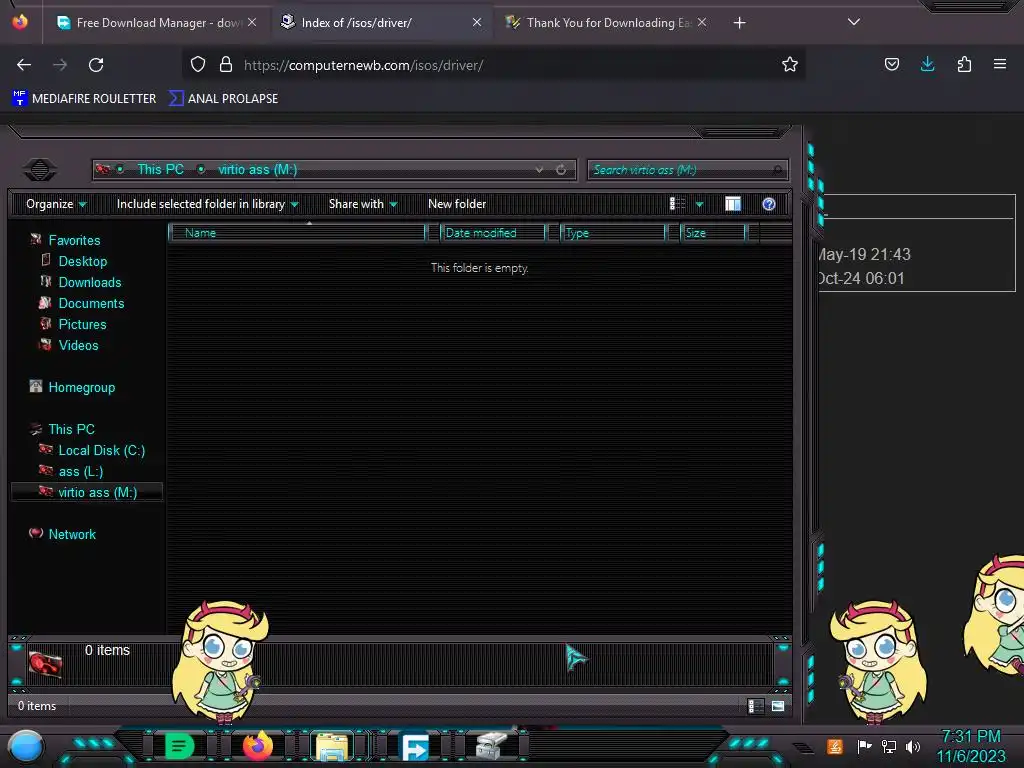Open the Organize menu
Screen dimensions: 1024x768
[56, 204]
